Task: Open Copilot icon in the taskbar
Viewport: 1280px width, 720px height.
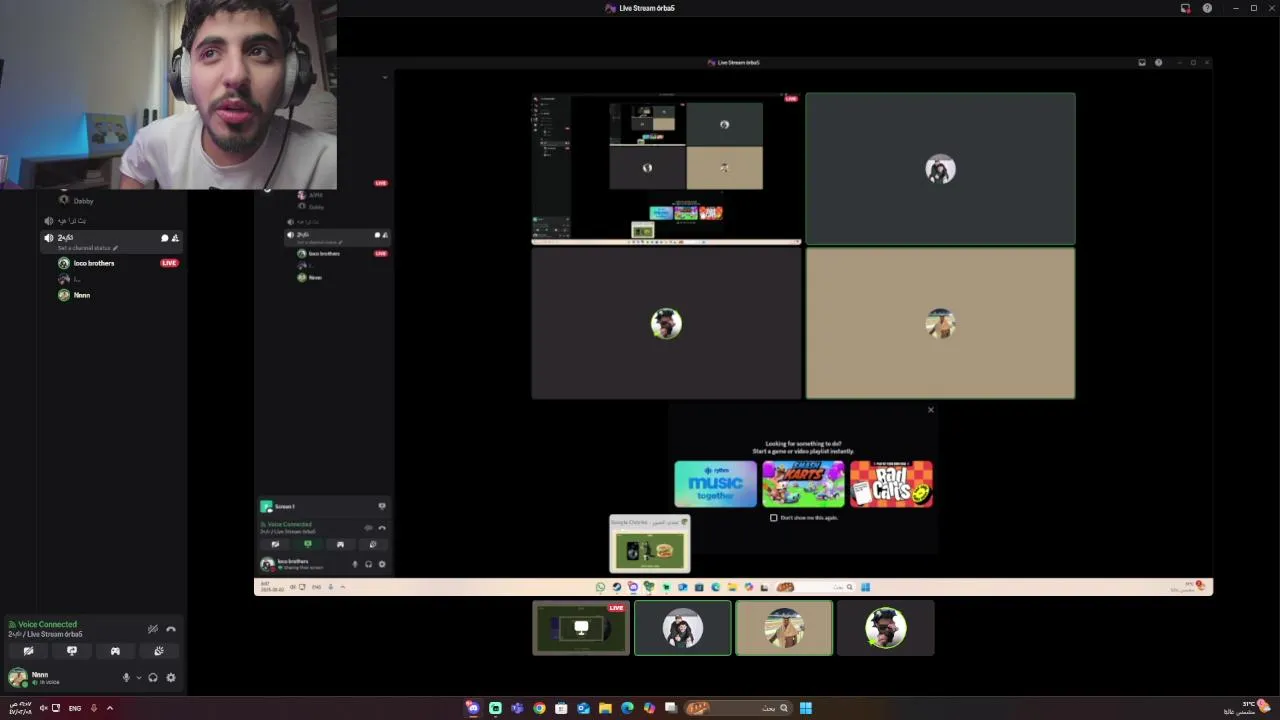Action: [649, 708]
